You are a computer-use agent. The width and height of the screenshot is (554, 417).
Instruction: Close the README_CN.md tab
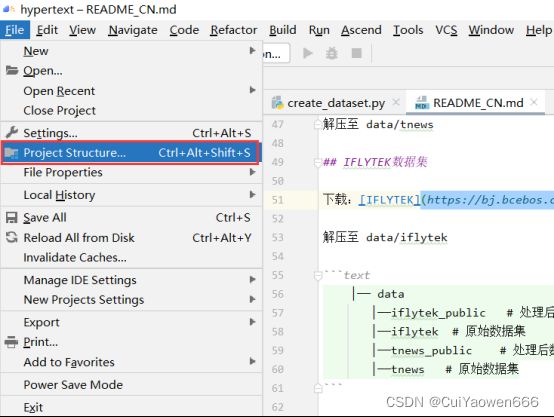coord(534,102)
